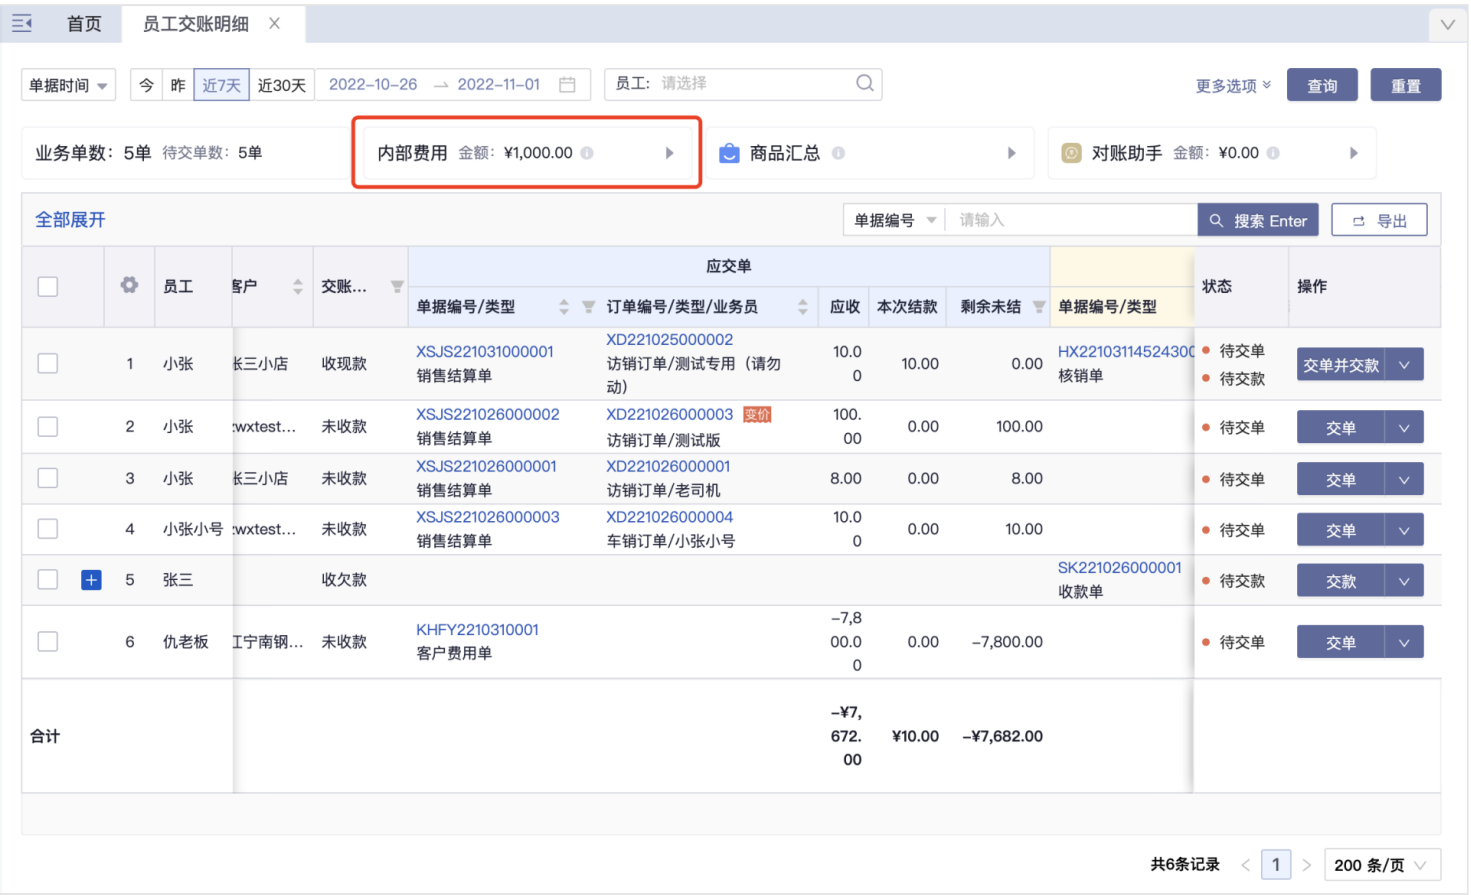Open the 200 条/页 page size dropdown
Image resolution: width=1471 pixels, height=895 pixels.
[x=1381, y=865]
